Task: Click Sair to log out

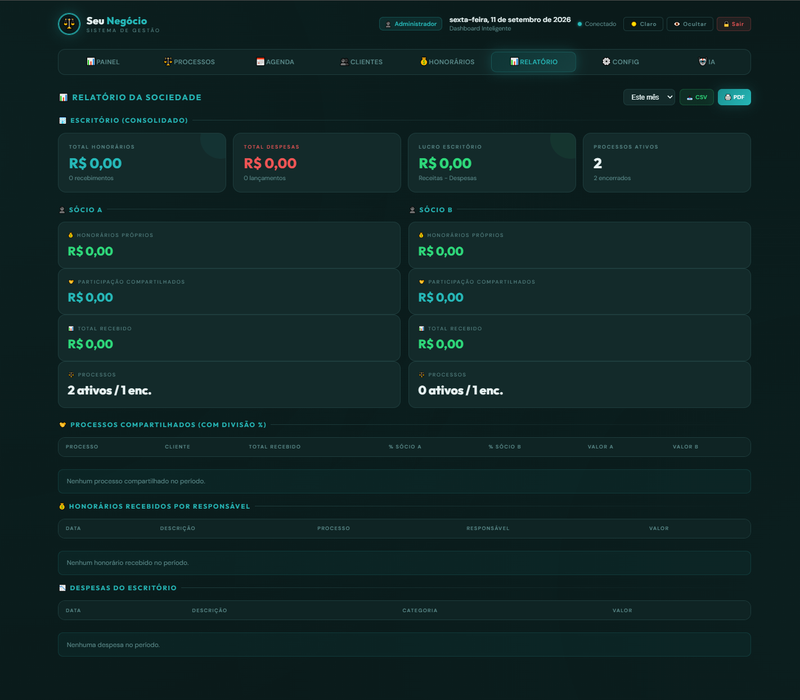Action: click(x=734, y=24)
